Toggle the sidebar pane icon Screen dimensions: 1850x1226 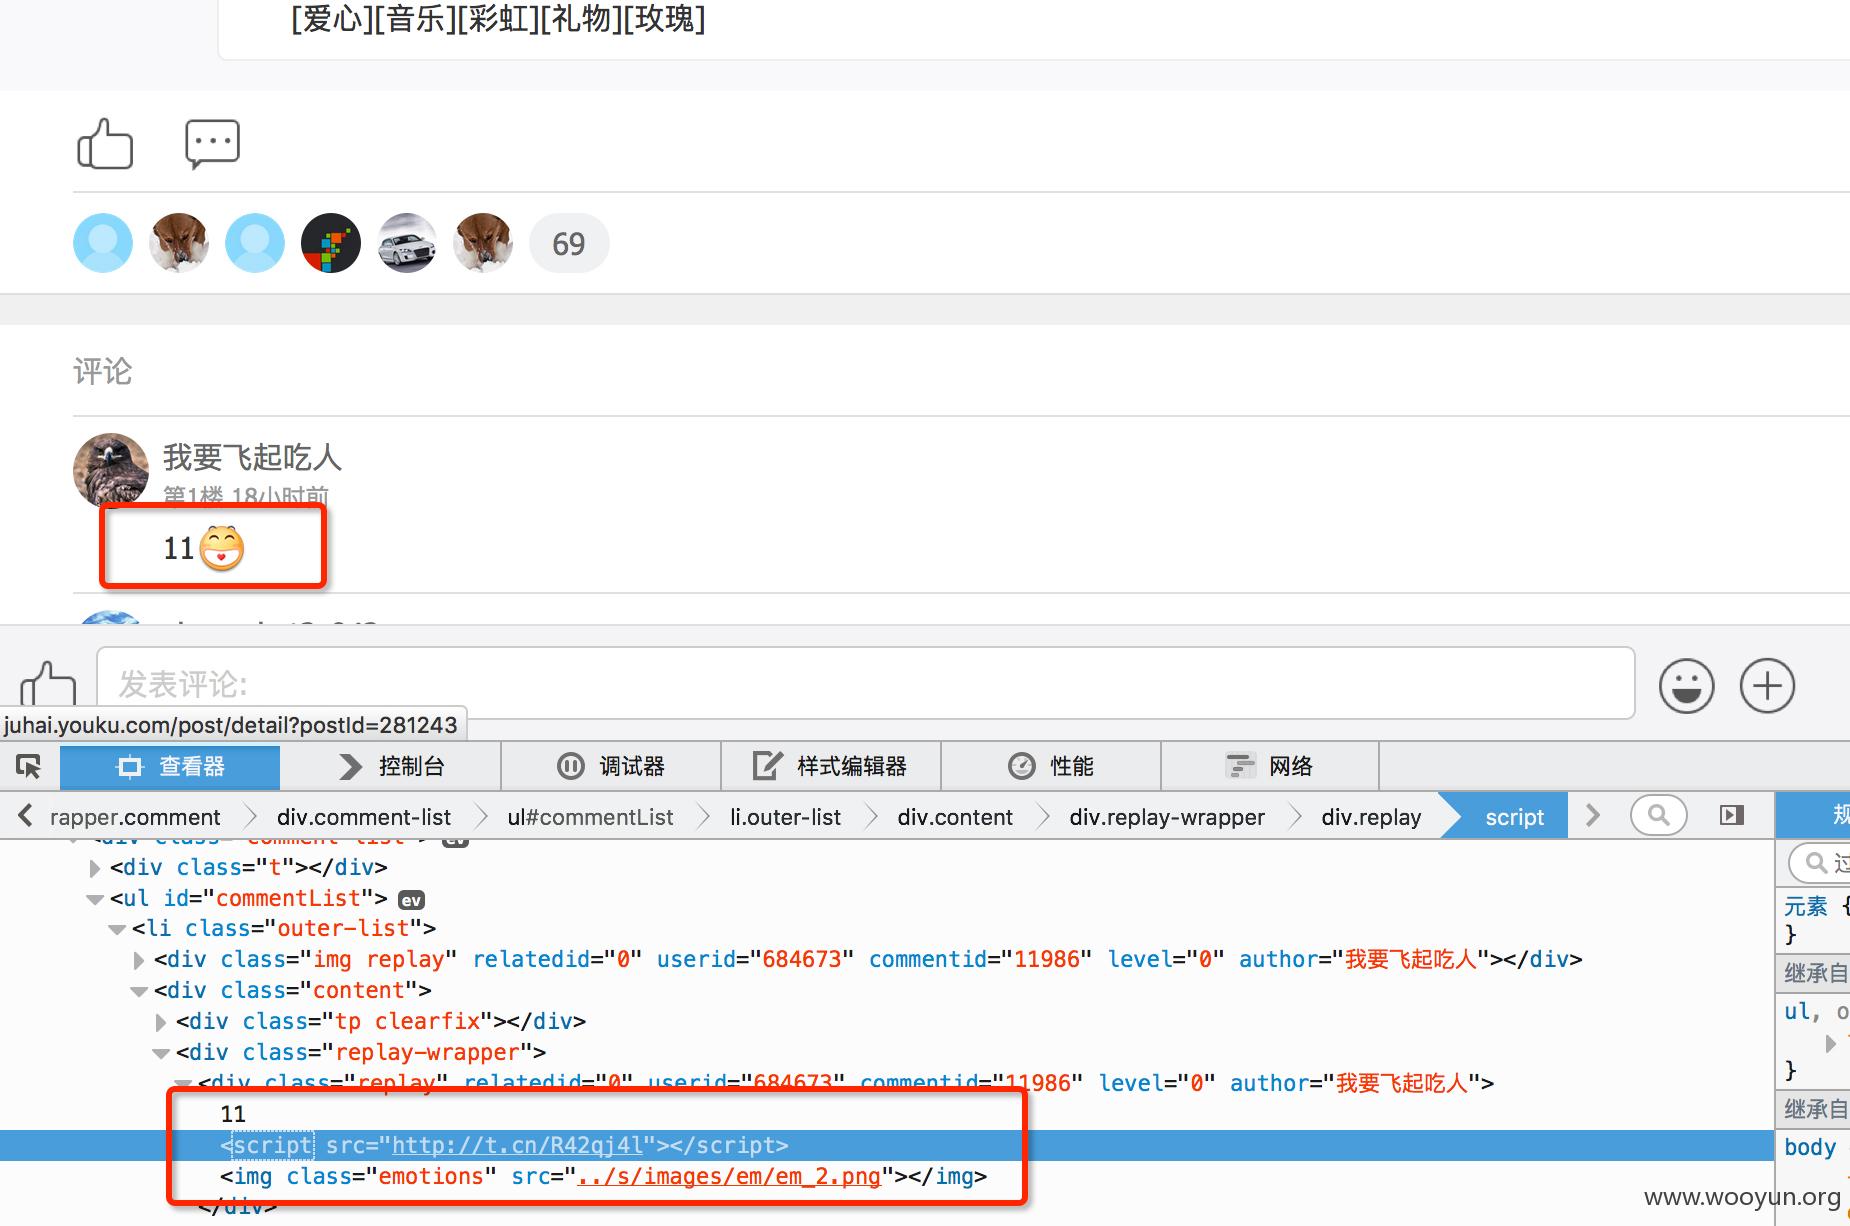(x=1732, y=816)
